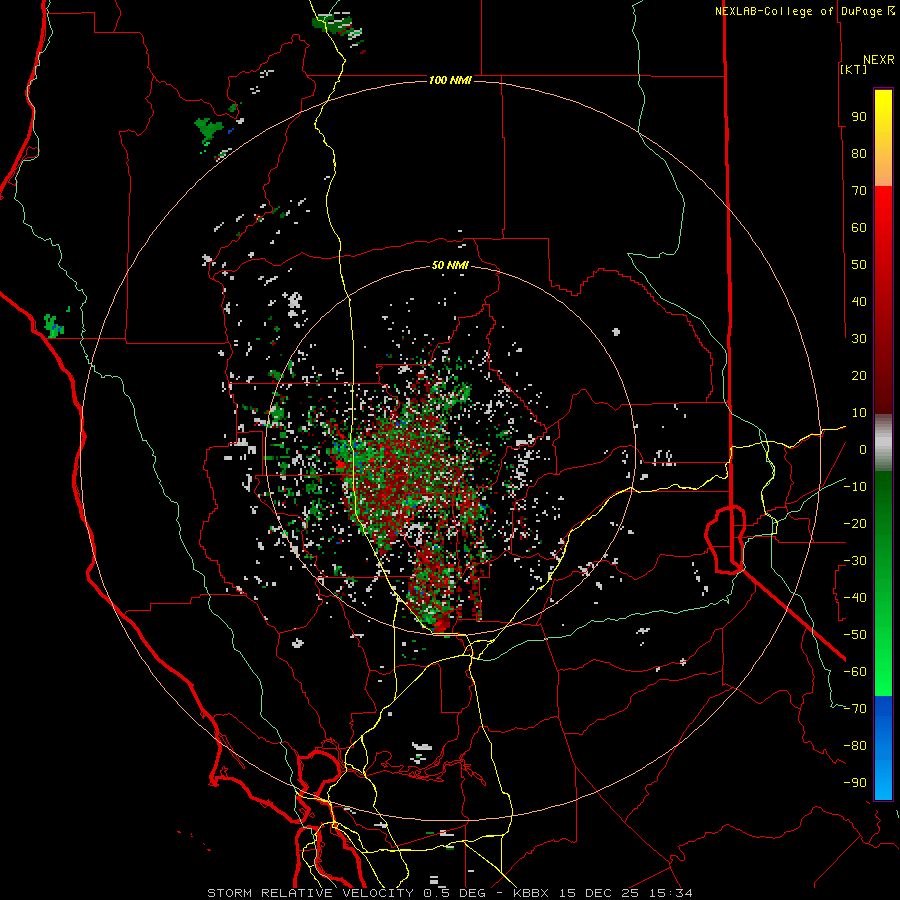The width and height of the screenshot is (900, 900).
Task: Click the 70 value on the velocity scale
Action: [859, 191]
